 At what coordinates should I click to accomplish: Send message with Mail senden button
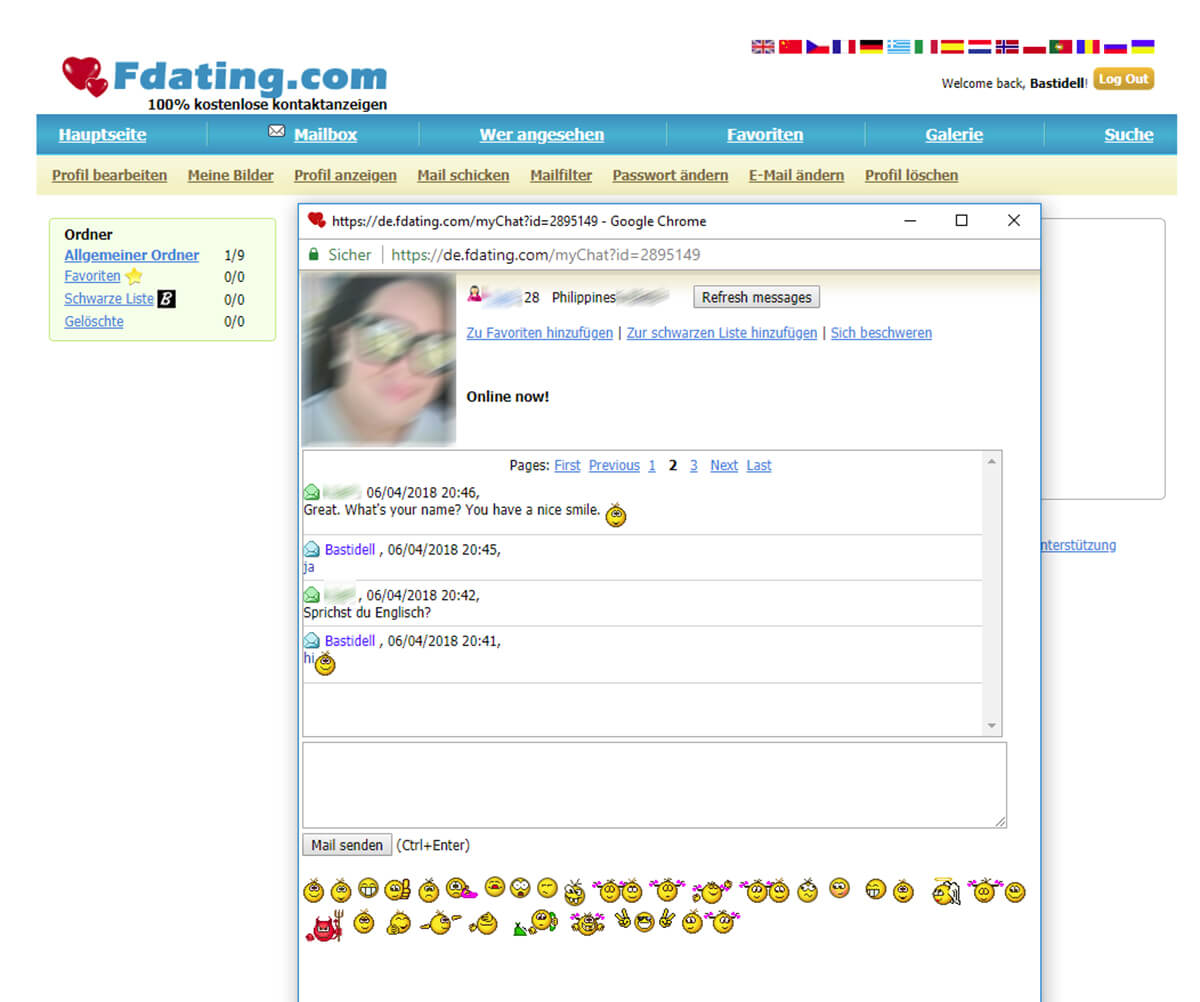(x=347, y=845)
